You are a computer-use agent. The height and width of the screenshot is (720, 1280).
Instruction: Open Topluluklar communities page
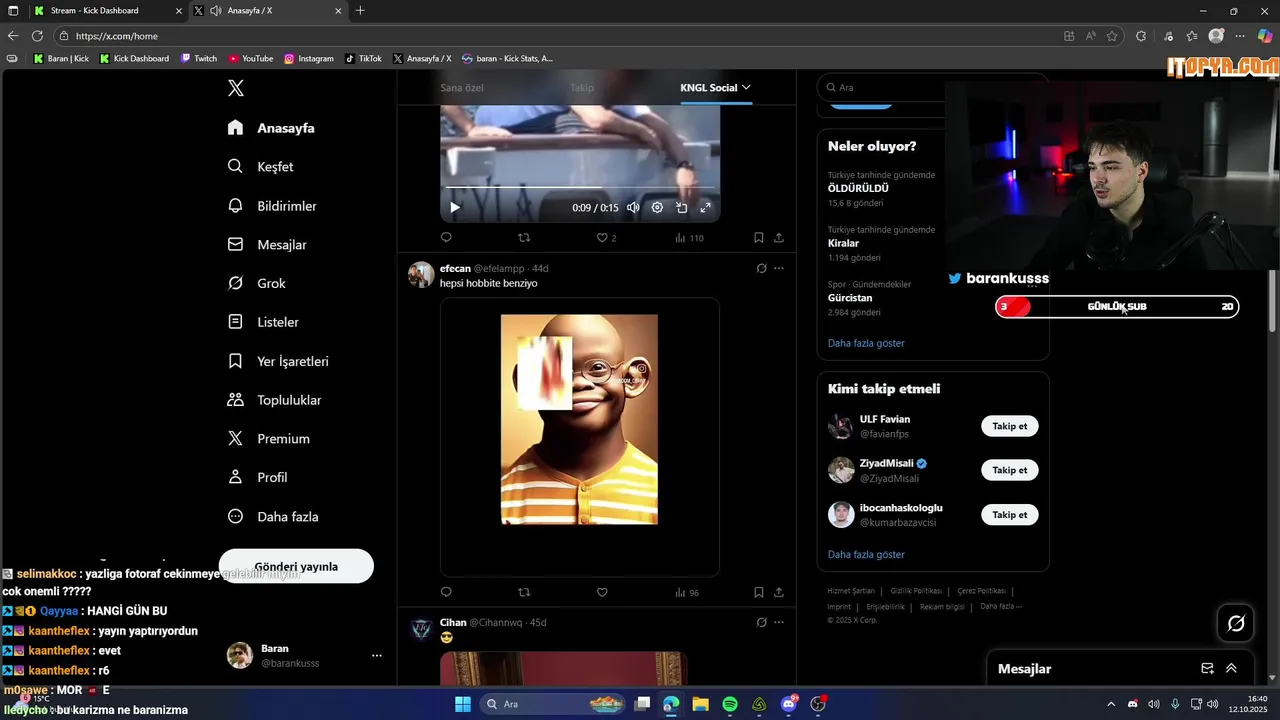[274, 400]
